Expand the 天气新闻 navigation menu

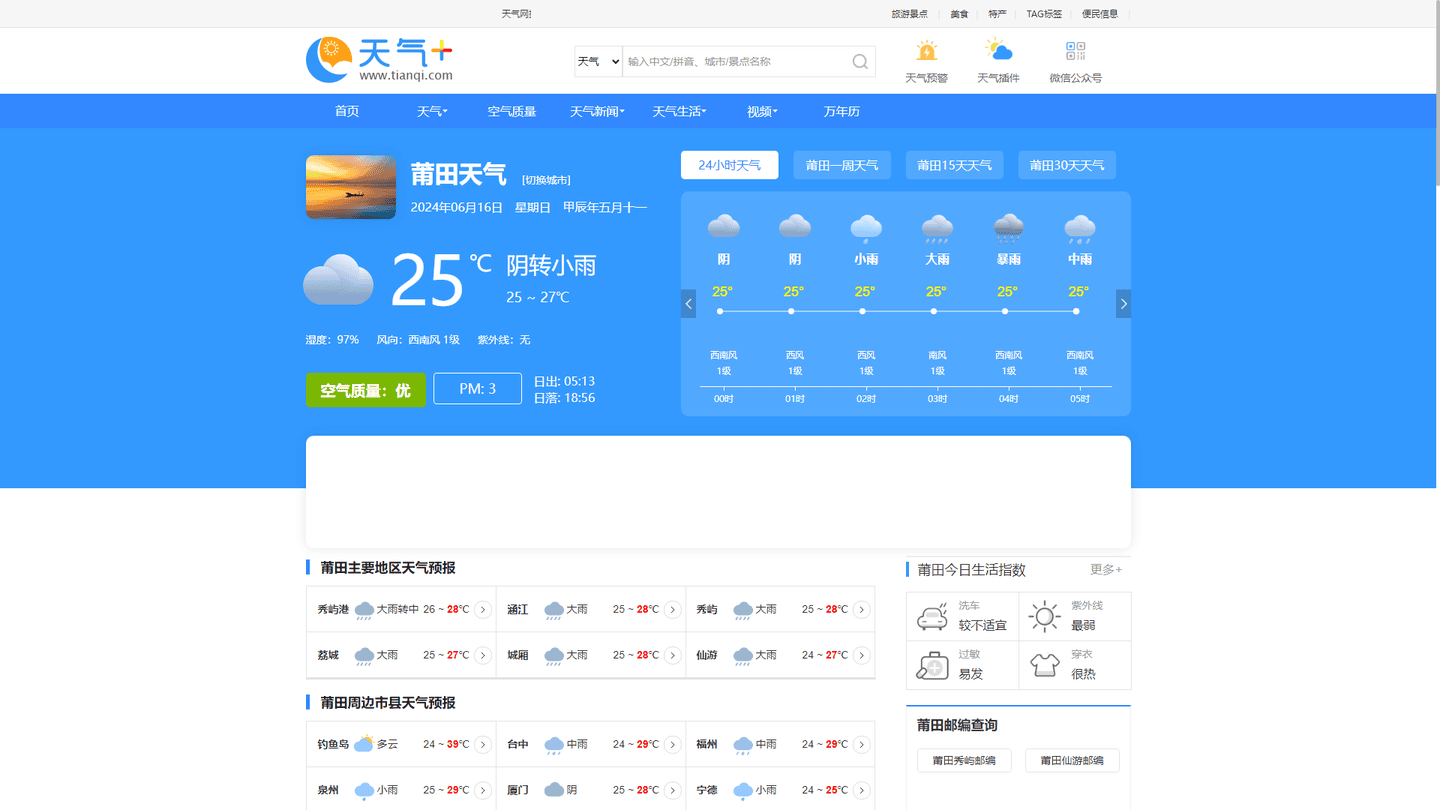click(597, 111)
